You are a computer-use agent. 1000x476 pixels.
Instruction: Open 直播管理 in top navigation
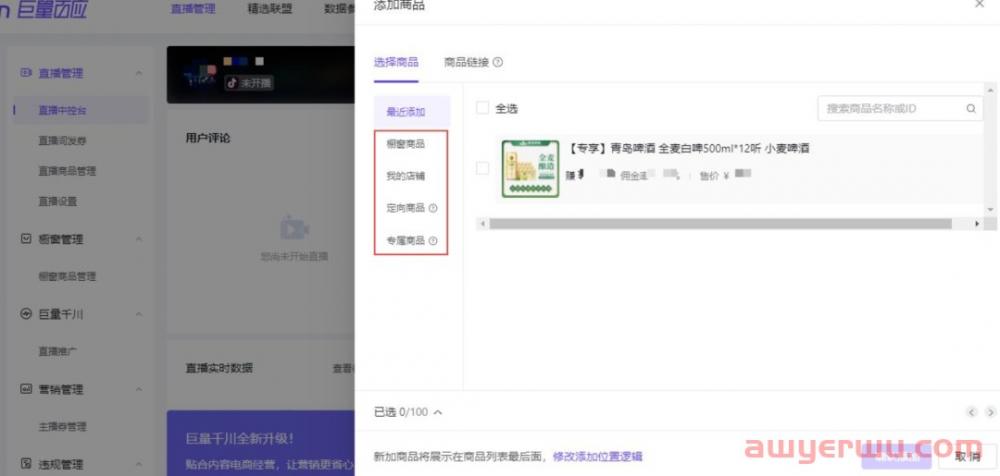coord(193,9)
